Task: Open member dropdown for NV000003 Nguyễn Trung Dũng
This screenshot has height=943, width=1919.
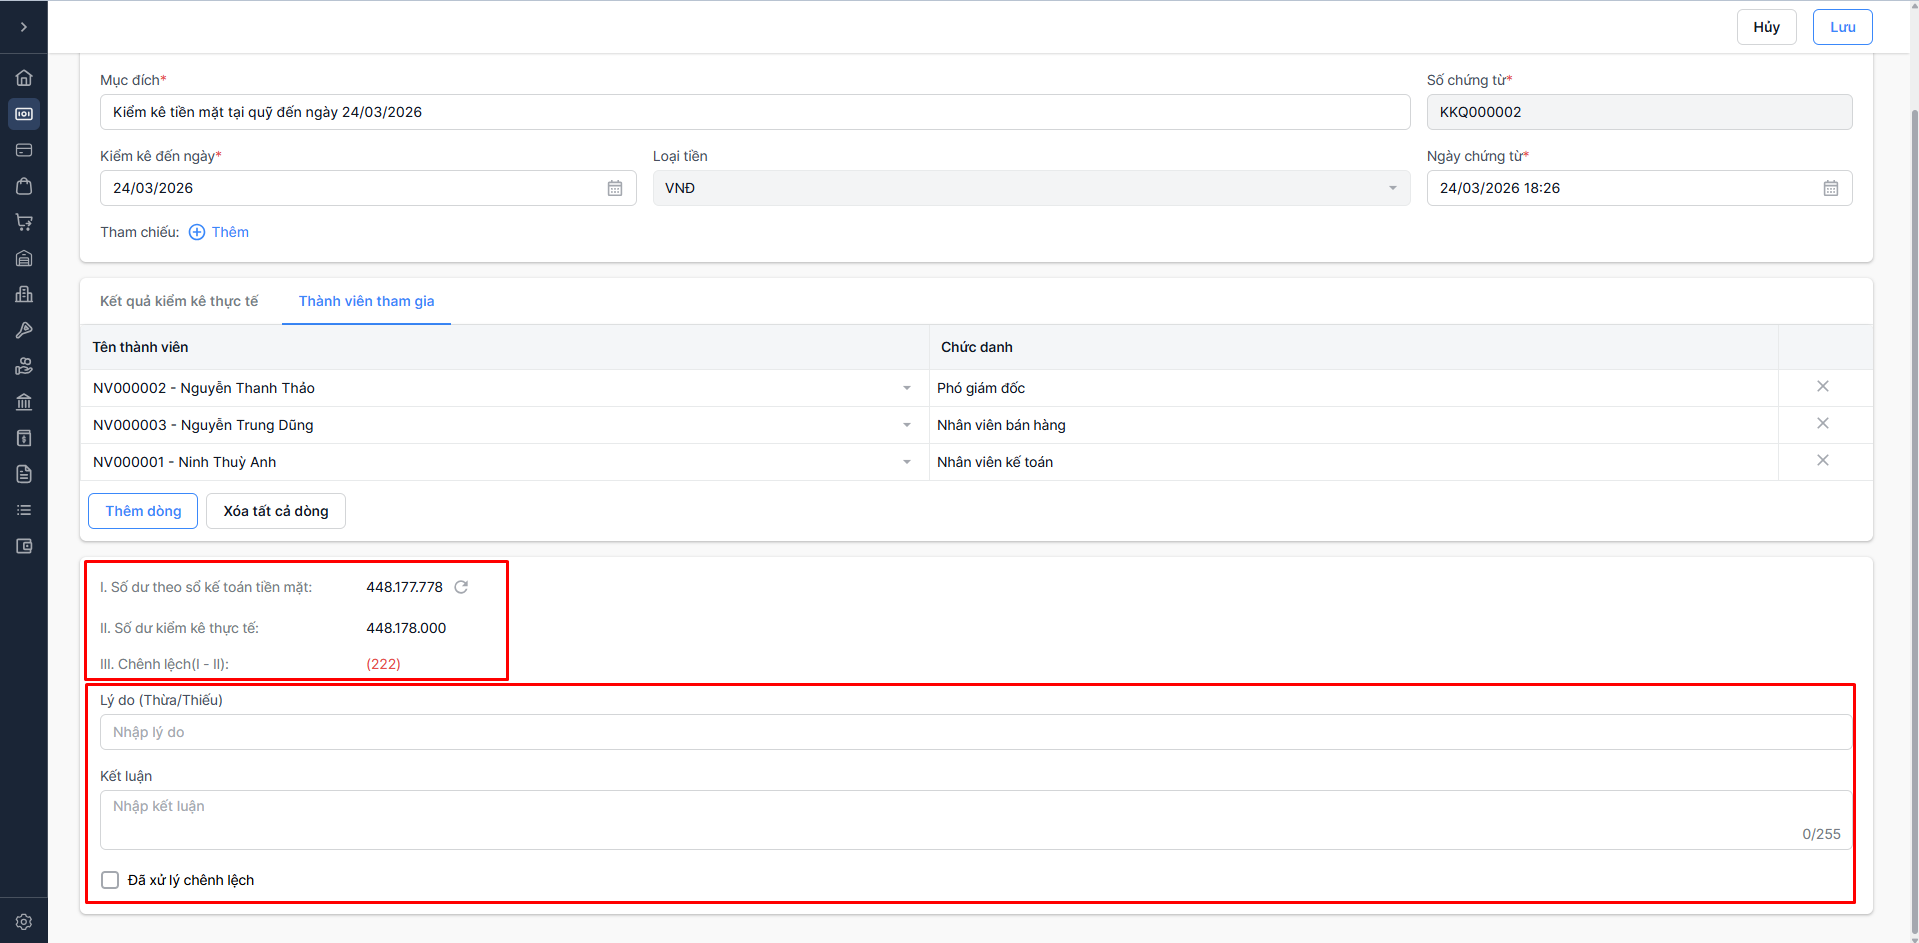Action: pyautogui.click(x=907, y=425)
